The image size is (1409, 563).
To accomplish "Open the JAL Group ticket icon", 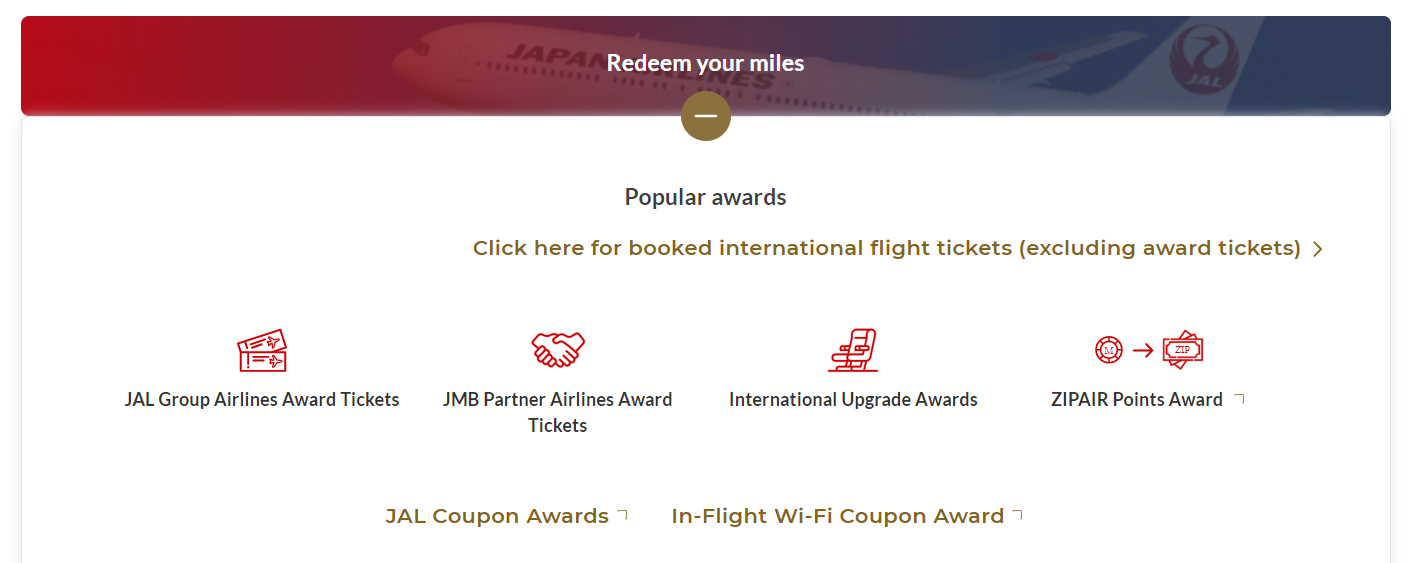I will click(x=262, y=350).
